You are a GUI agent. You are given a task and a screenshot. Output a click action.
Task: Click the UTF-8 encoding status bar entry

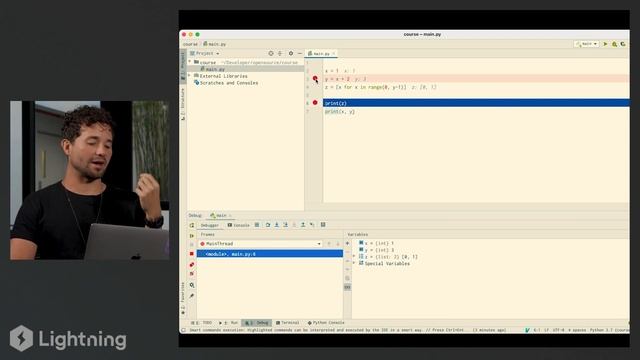(x=558, y=330)
